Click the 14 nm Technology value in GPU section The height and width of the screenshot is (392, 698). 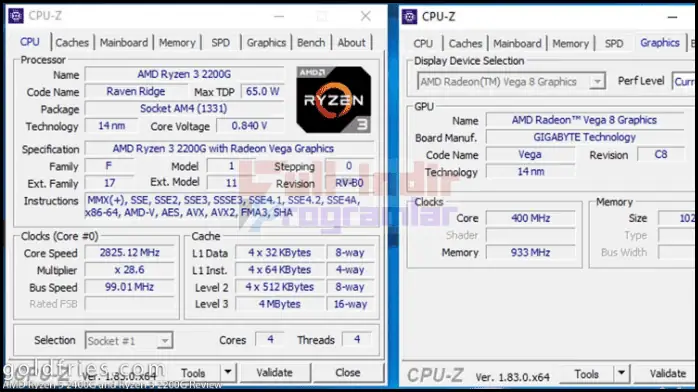coord(530,172)
